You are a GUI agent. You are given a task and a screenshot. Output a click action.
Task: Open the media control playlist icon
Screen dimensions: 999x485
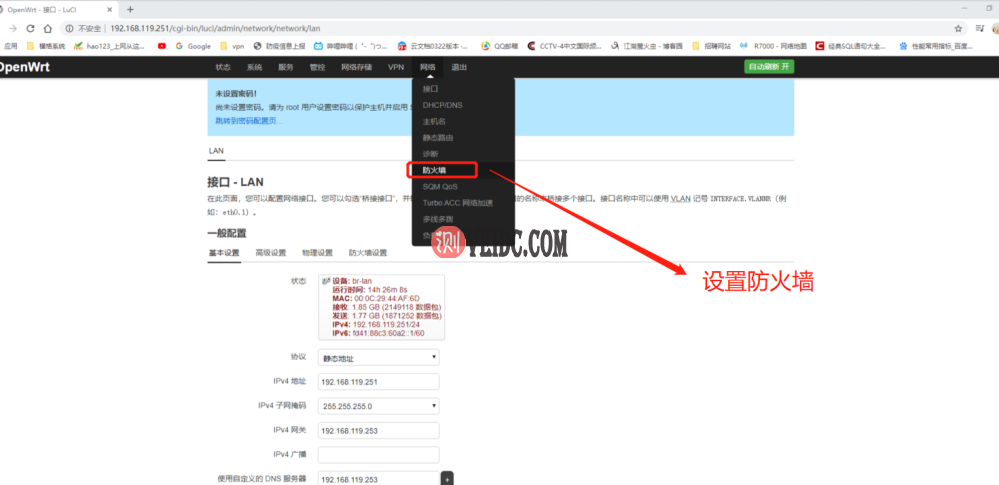980,29
